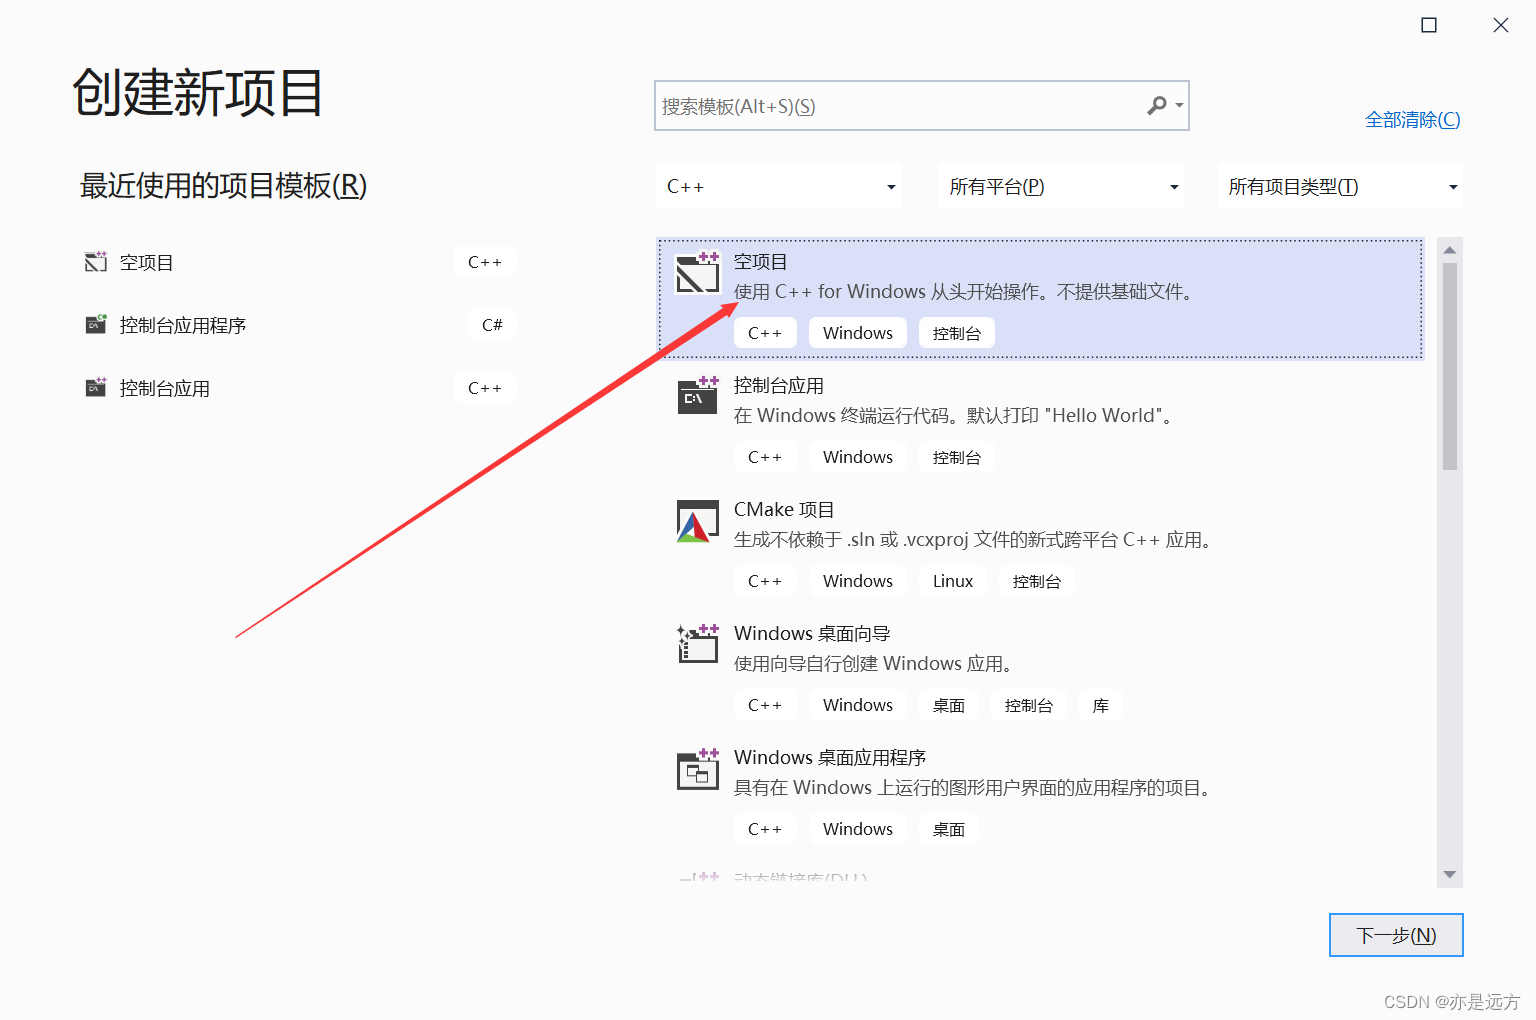Image resolution: width=1536 pixels, height=1020 pixels.
Task: Click the 桌面 tag under Windows 桌面应用程序
Action: [948, 828]
